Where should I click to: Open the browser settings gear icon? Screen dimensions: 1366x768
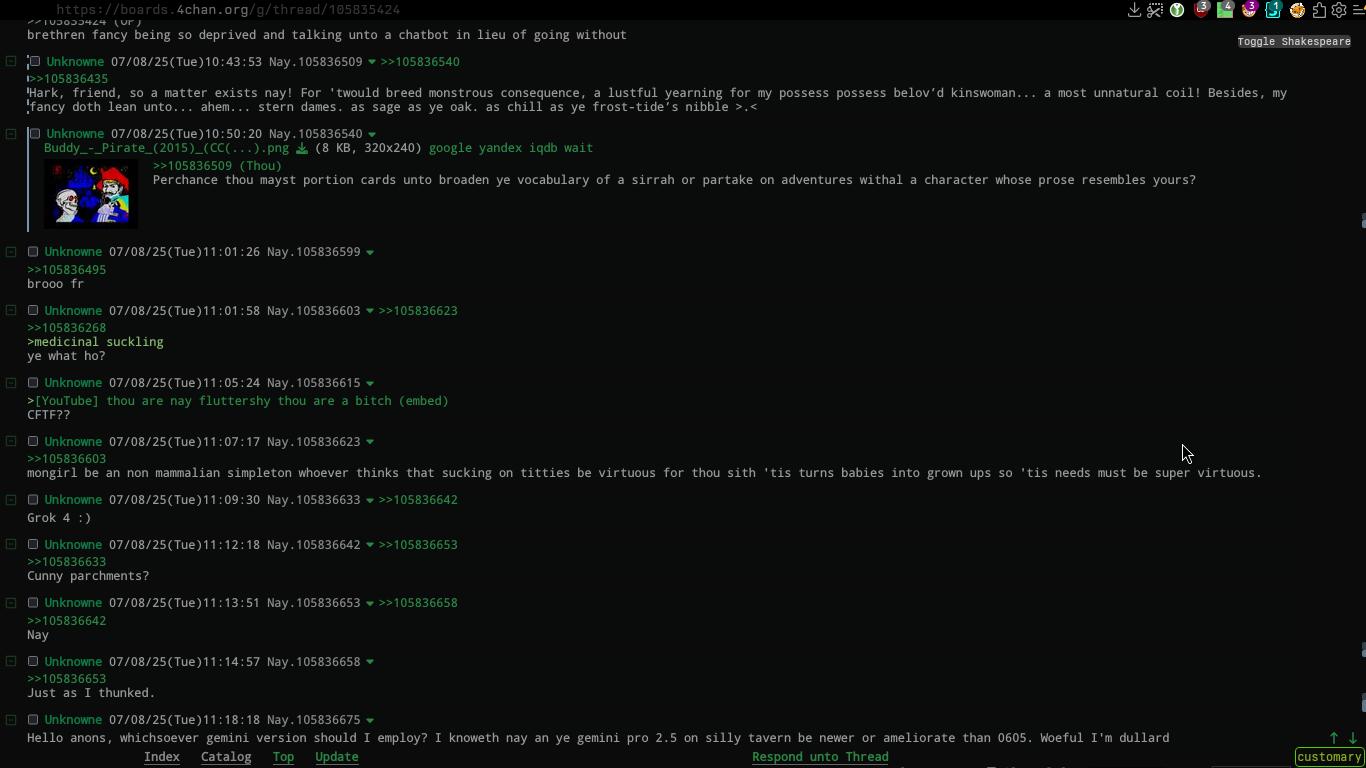click(x=1339, y=10)
